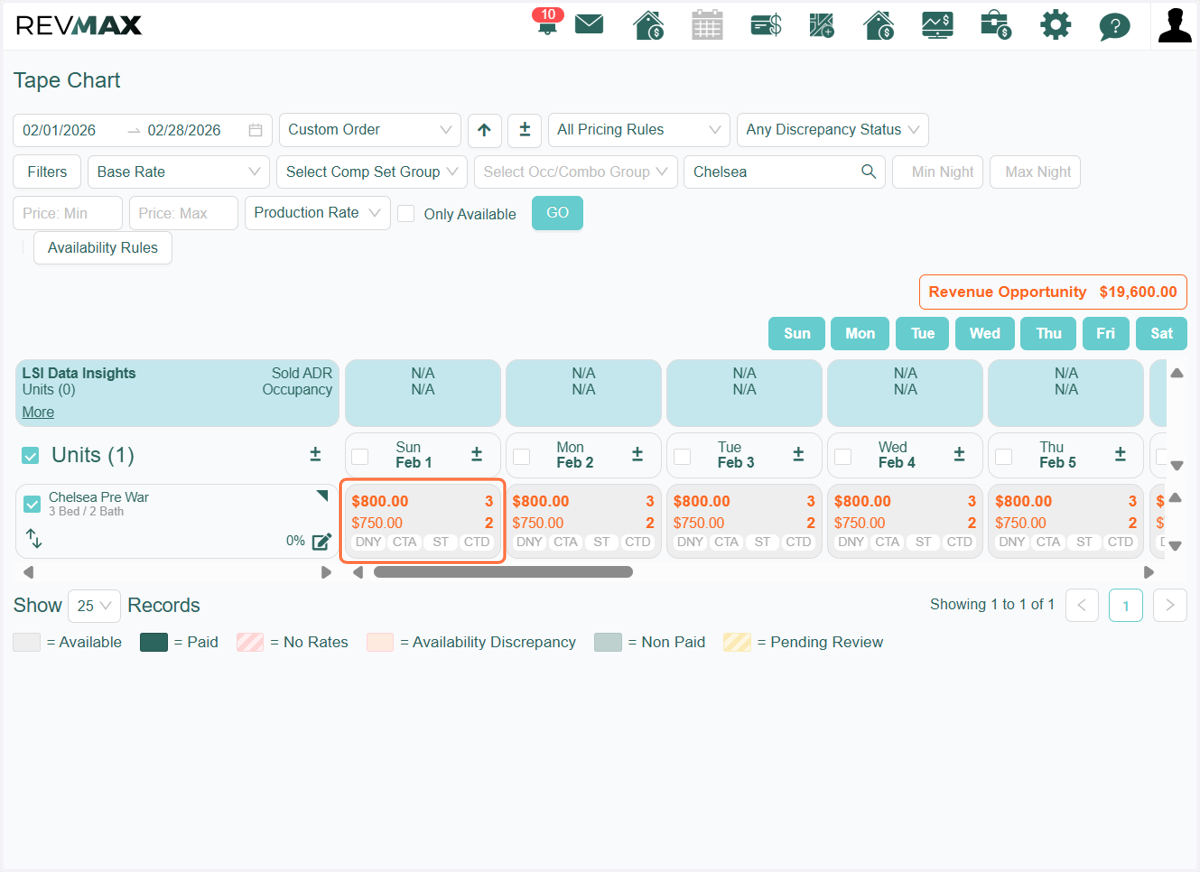Check the Thu Feb 5 column checkbox
This screenshot has width=1200, height=872.
[1004, 457]
